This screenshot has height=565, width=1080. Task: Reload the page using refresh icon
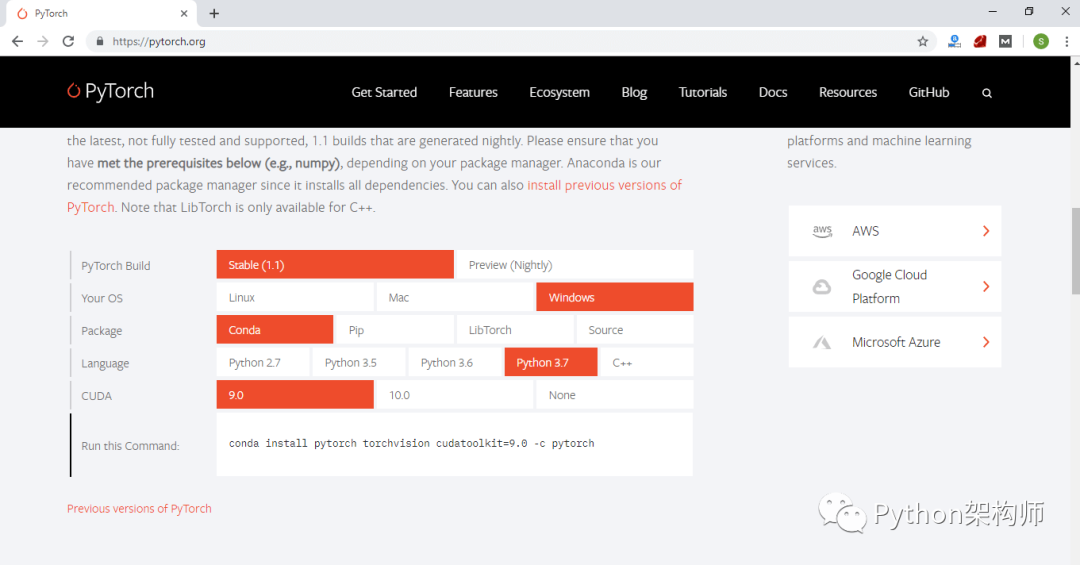tap(68, 41)
